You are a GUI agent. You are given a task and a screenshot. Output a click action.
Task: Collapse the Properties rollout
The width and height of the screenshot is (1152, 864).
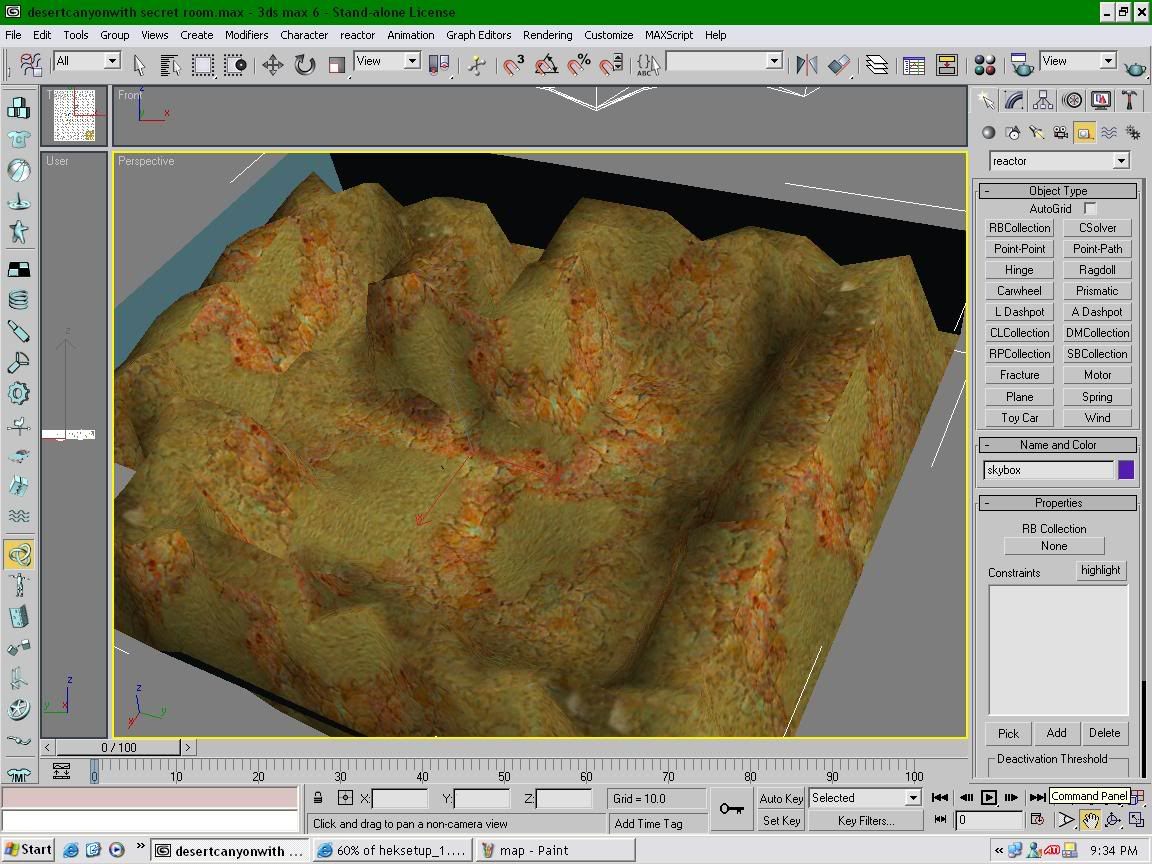click(1058, 503)
